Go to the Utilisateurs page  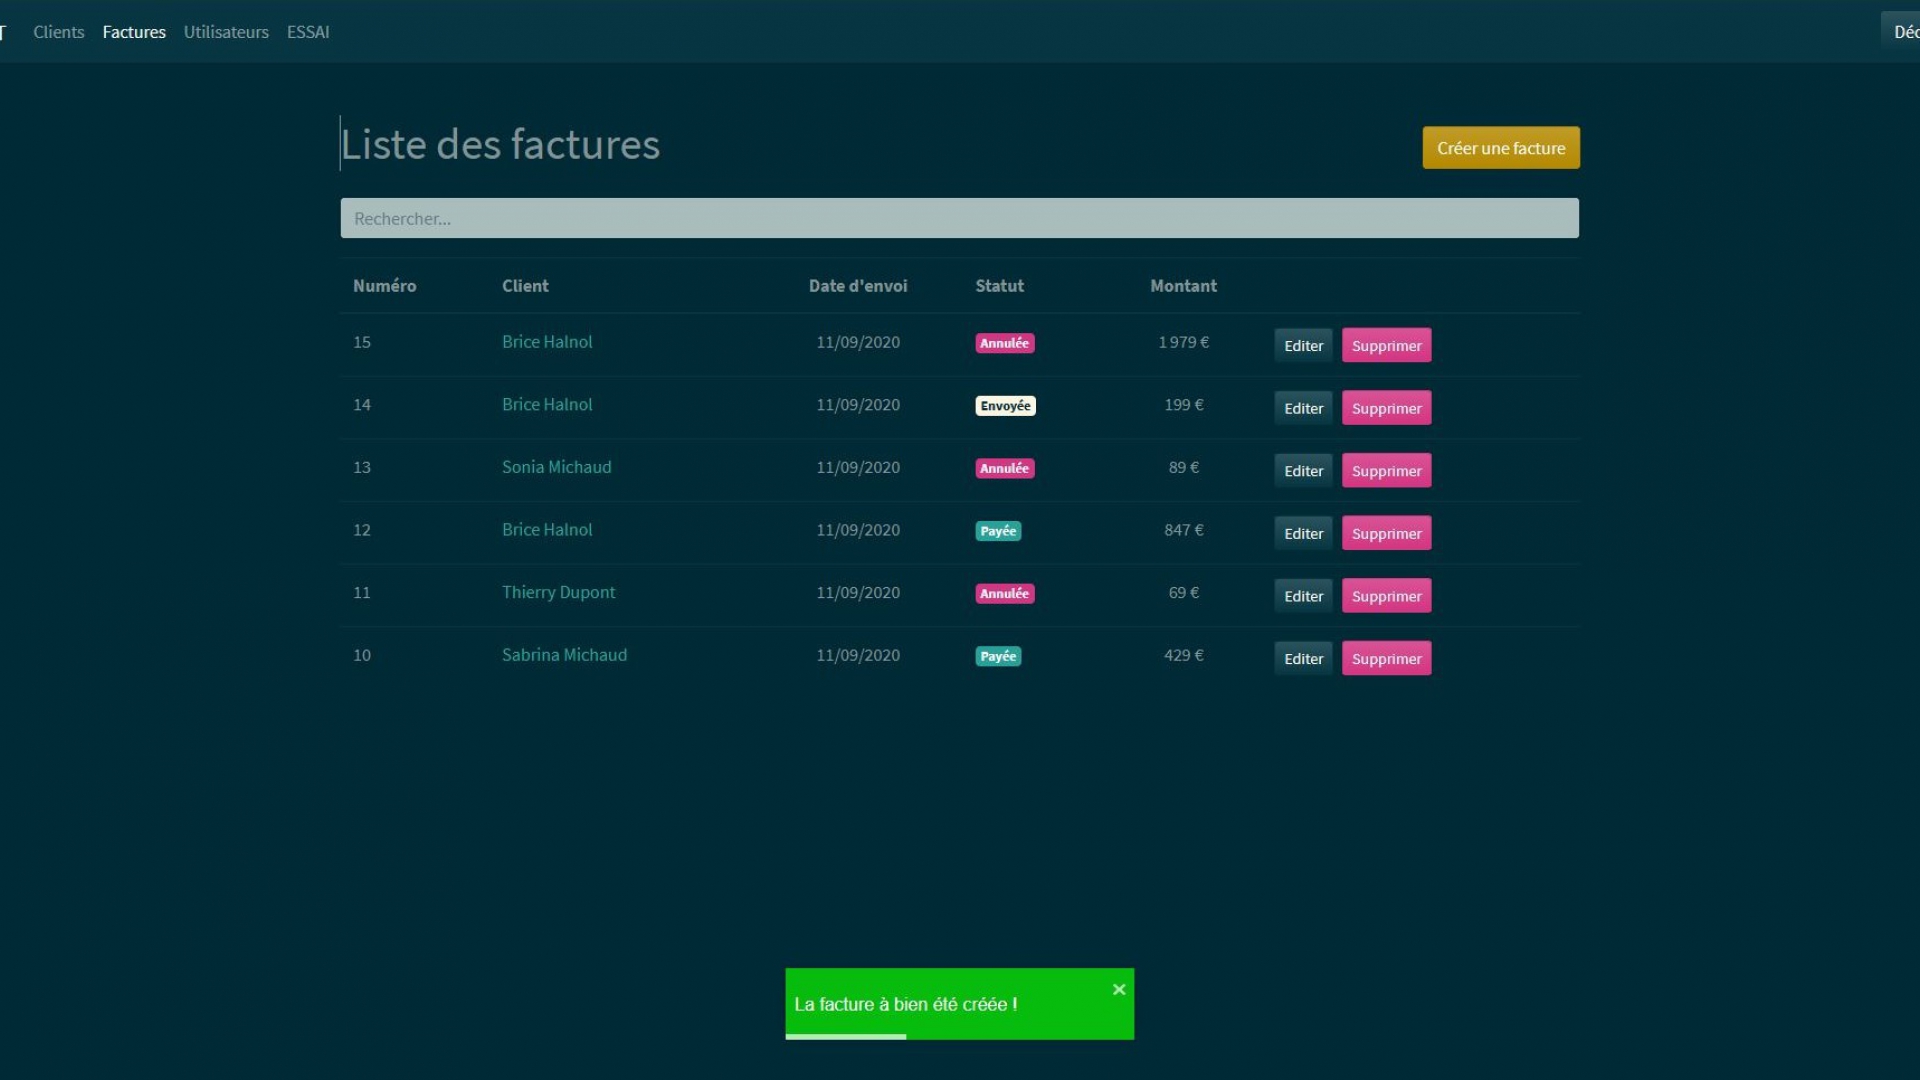(x=226, y=32)
